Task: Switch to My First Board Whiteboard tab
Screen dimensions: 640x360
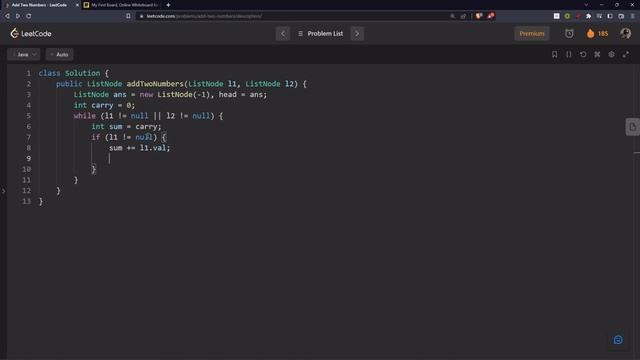Action: [122, 5]
